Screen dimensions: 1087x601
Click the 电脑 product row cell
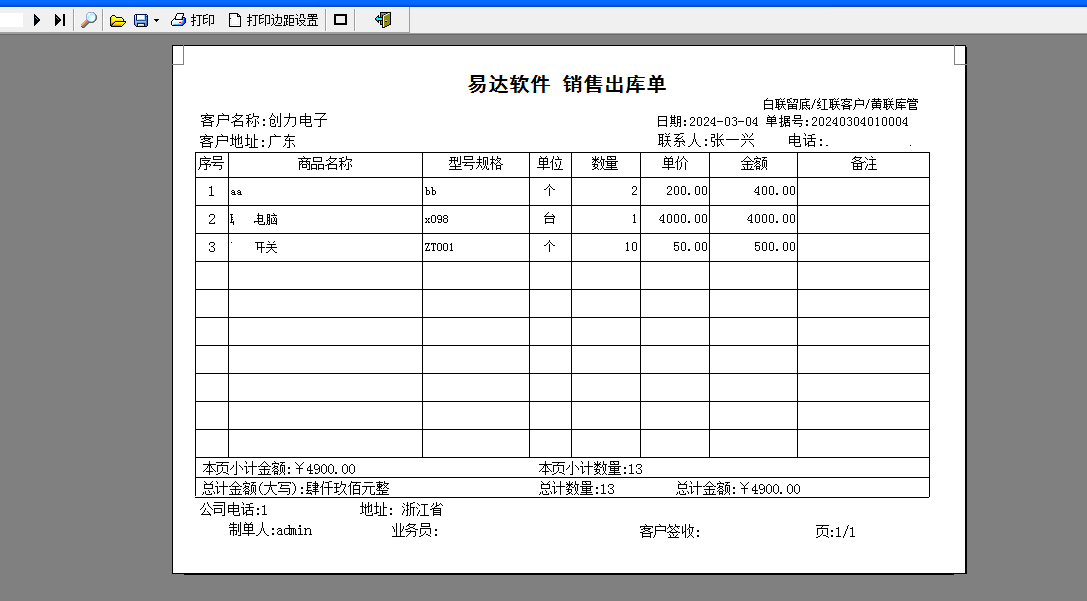coord(325,220)
